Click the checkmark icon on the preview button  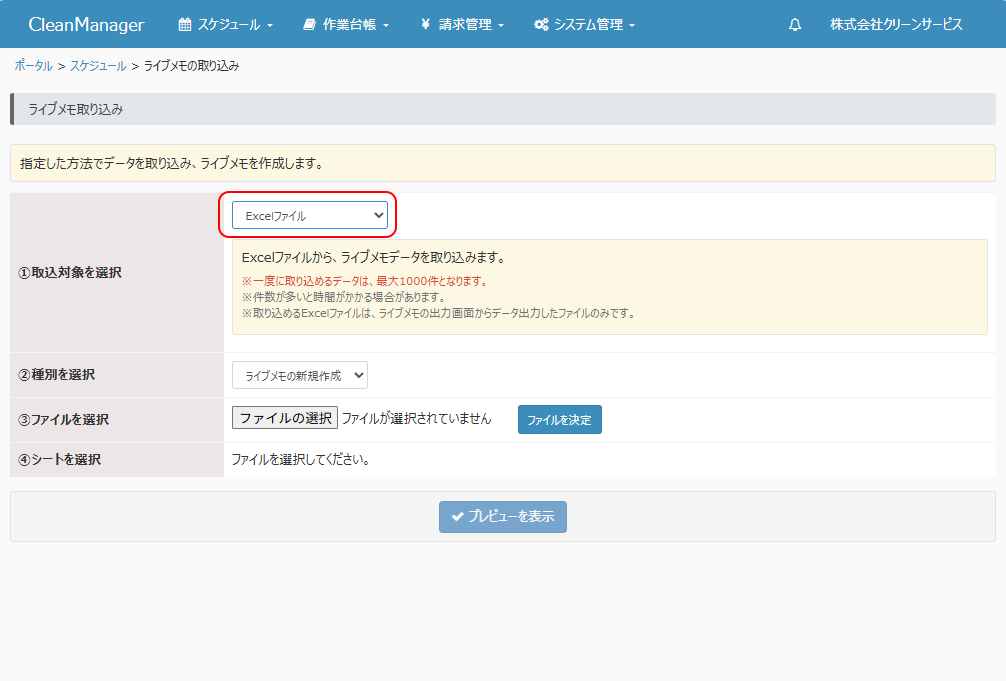click(x=457, y=517)
